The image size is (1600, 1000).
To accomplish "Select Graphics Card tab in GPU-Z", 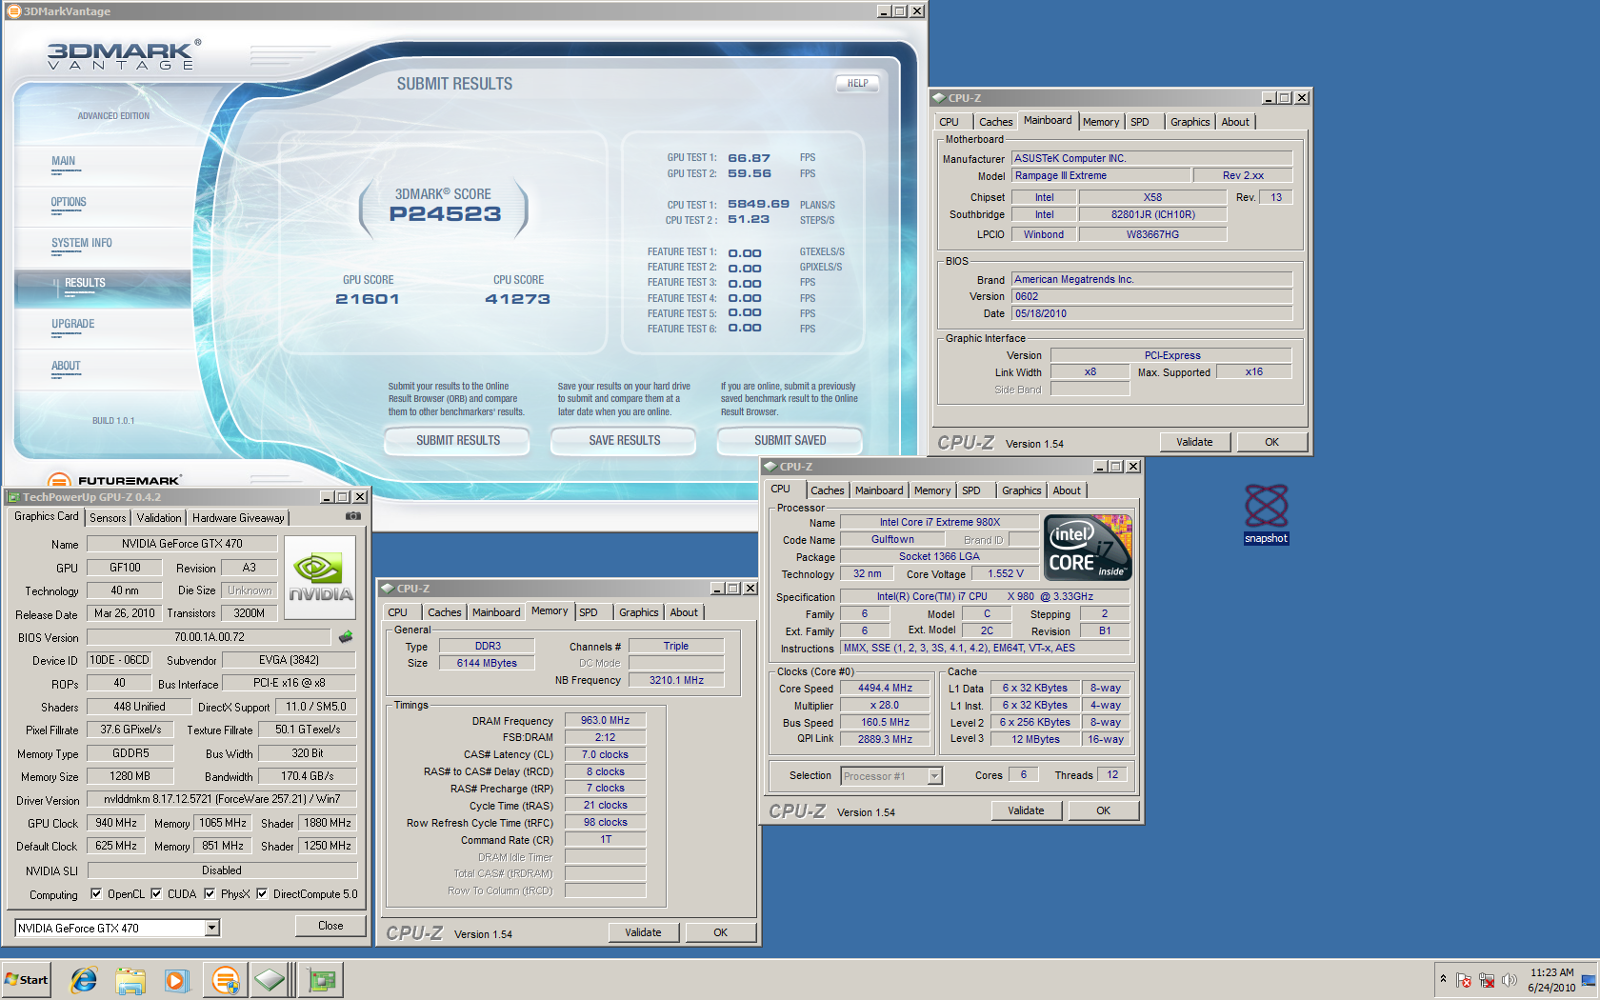I will 46,517.
